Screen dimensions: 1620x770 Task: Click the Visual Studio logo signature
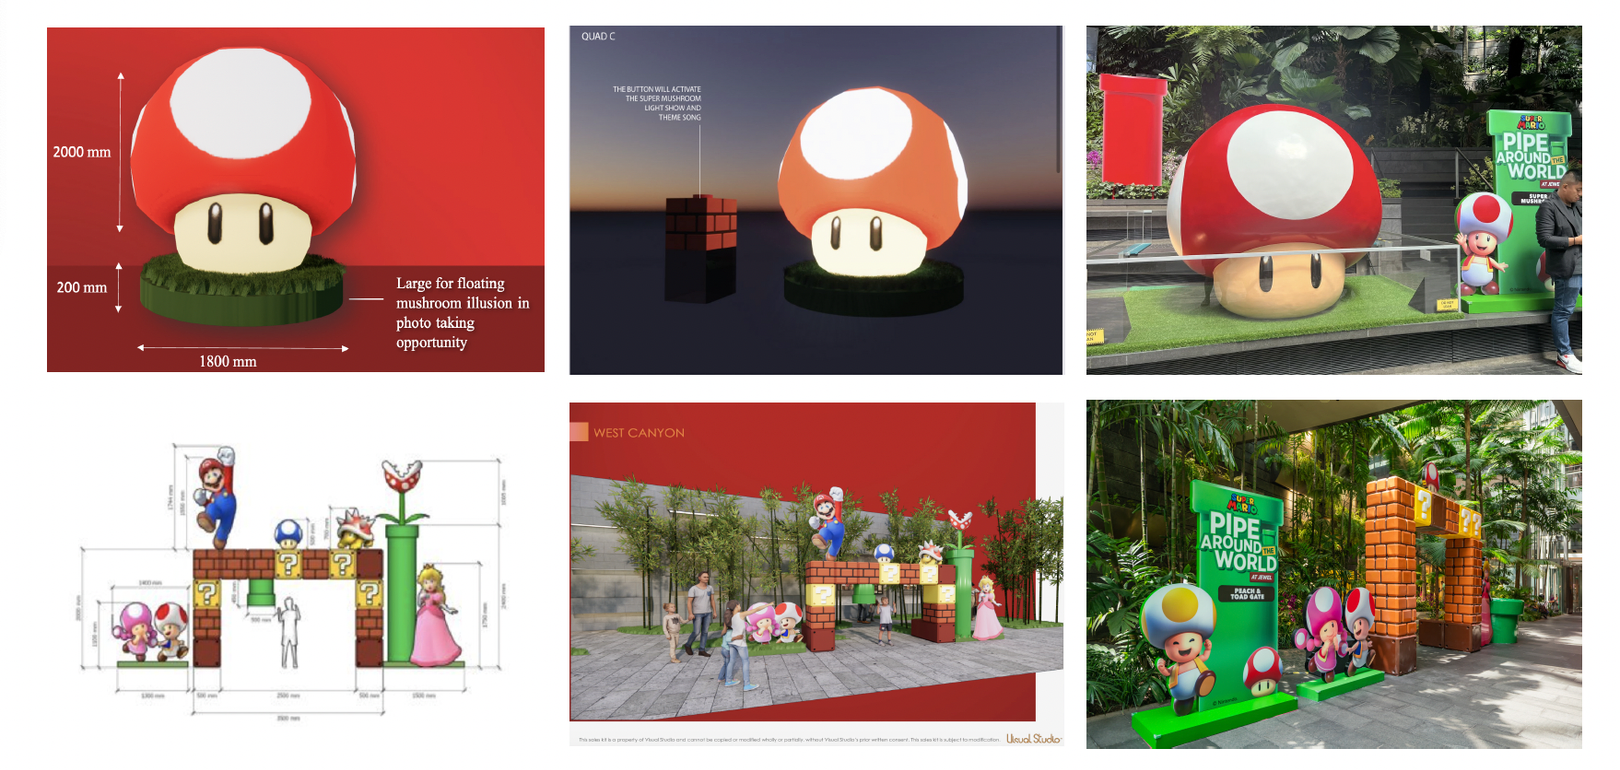(1033, 739)
